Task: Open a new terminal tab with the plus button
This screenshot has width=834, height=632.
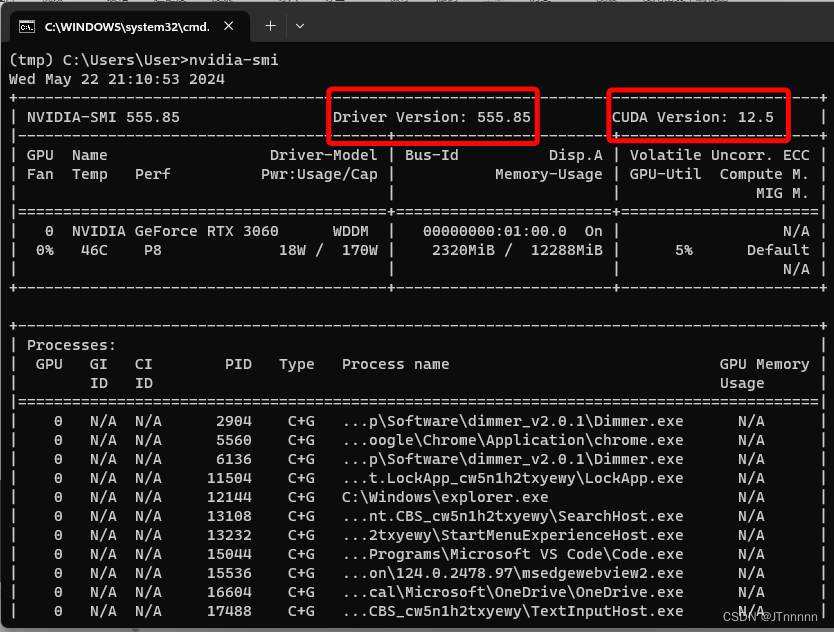Action: pos(269,26)
